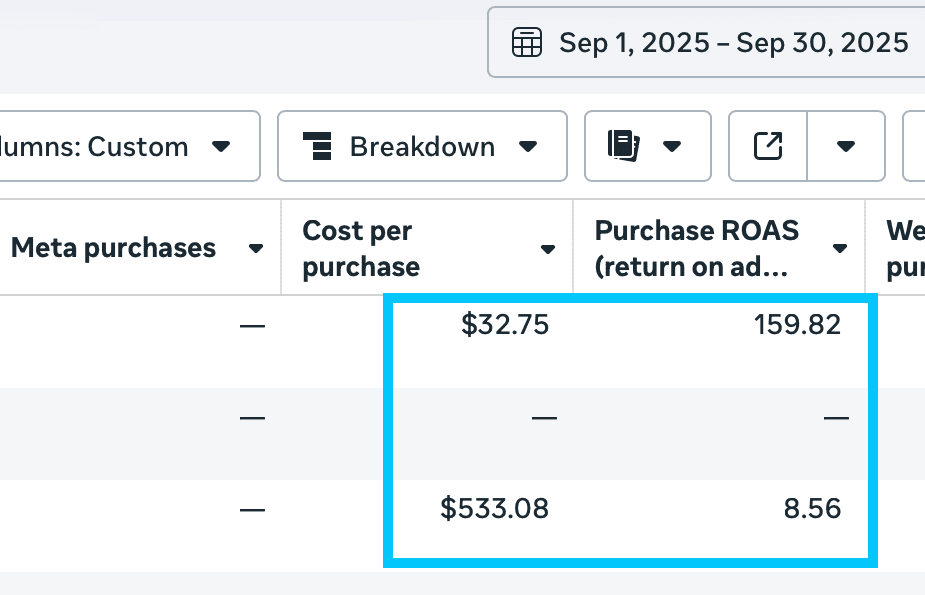Select the Purchase ROAS column header
Image resolution: width=925 pixels, height=595 pixels.
[697, 248]
